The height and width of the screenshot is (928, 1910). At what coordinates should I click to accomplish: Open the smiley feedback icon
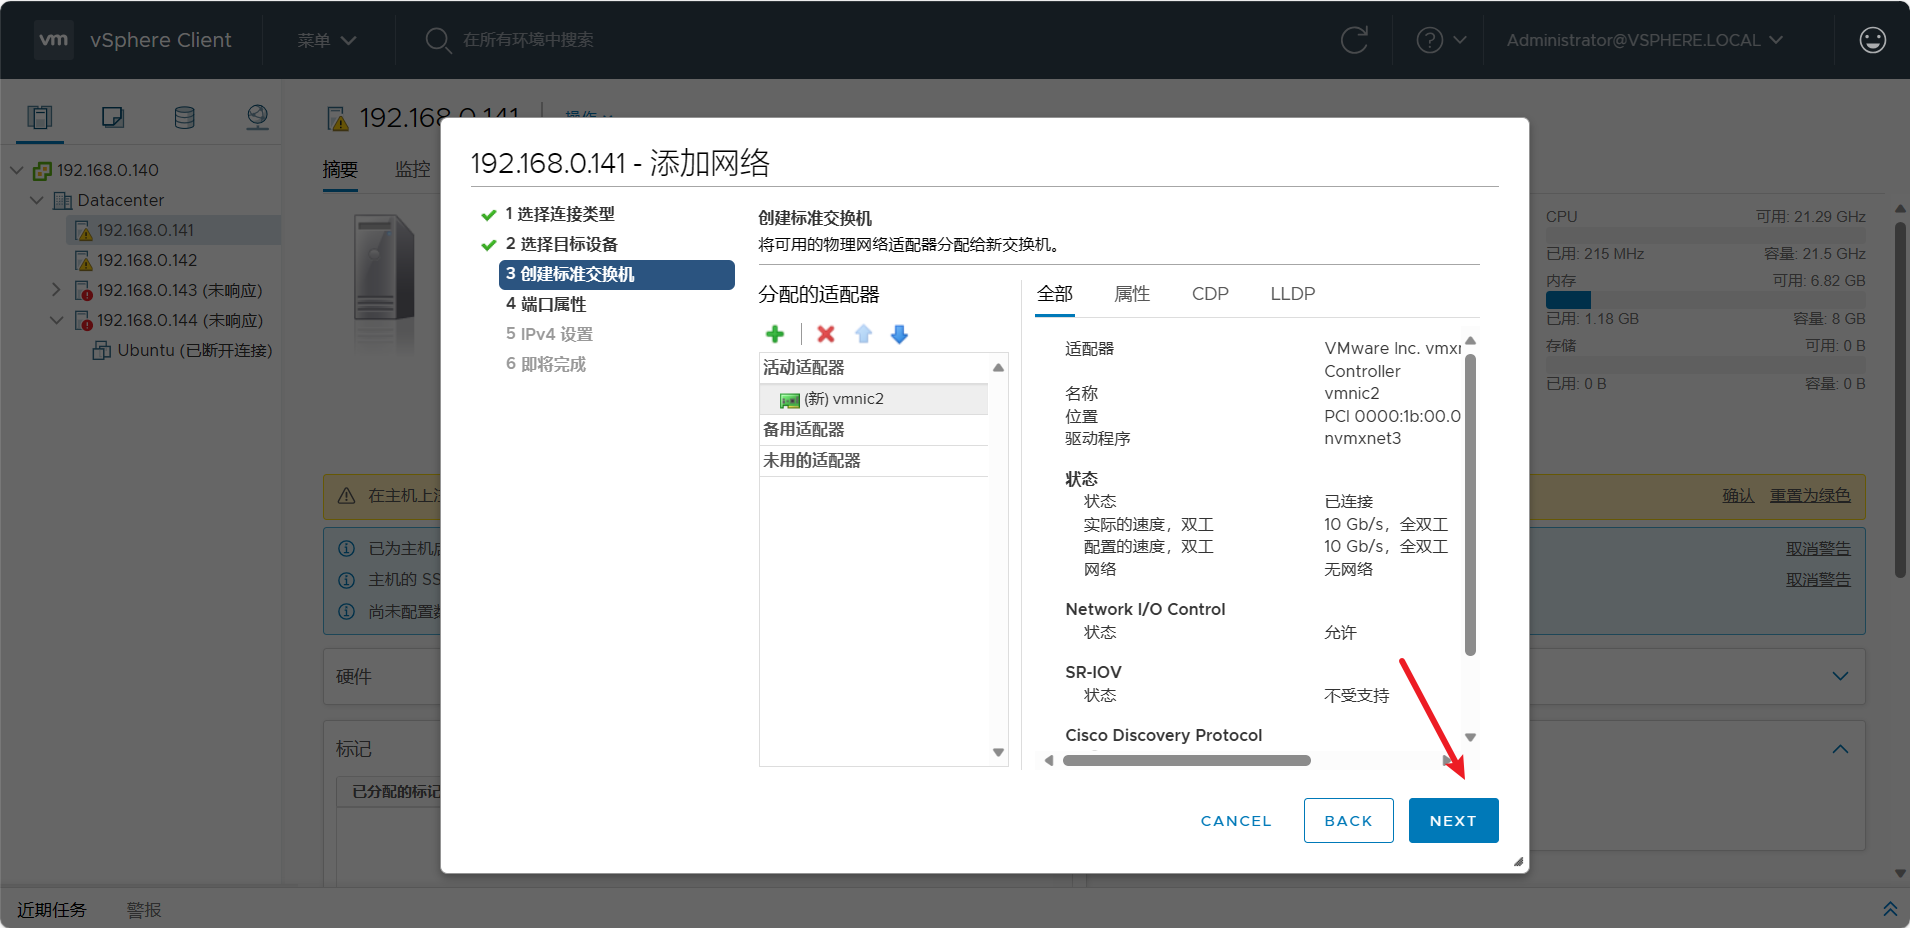tap(1872, 40)
